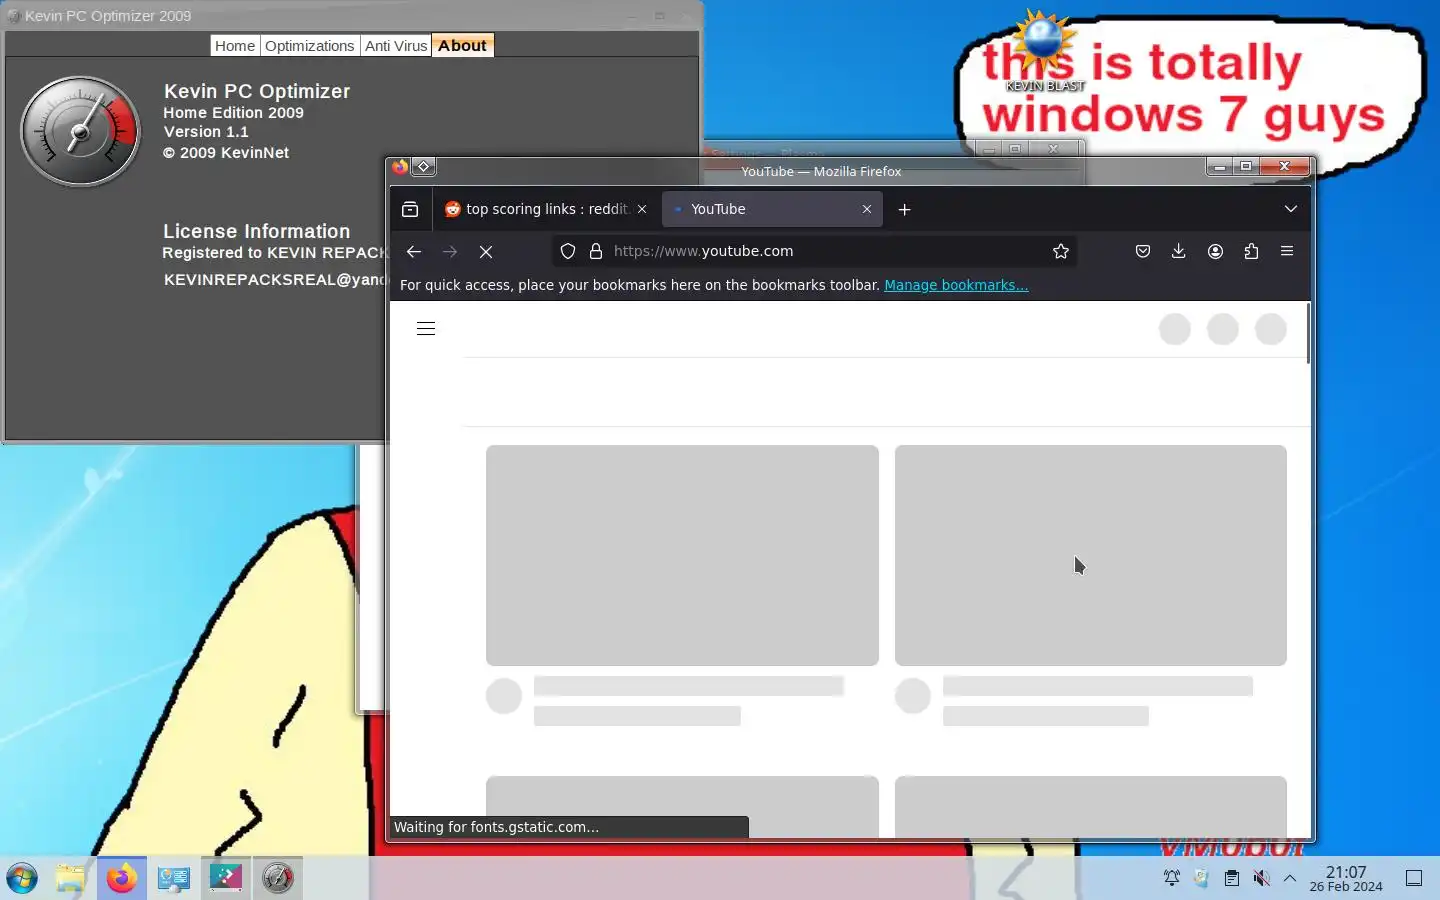Switch to reddit top scoring links tab

[x=545, y=209]
